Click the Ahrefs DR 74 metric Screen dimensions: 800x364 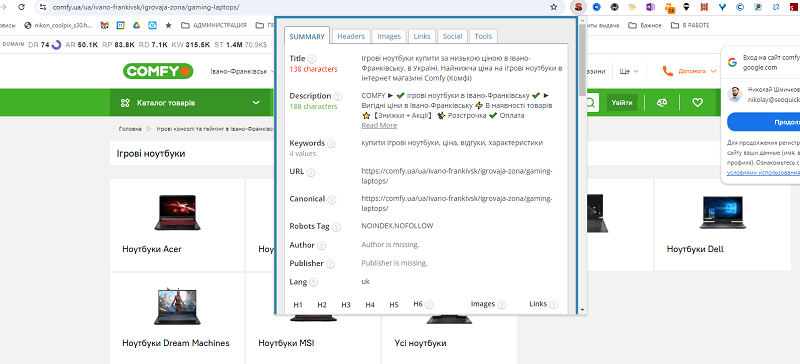[x=45, y=45]
